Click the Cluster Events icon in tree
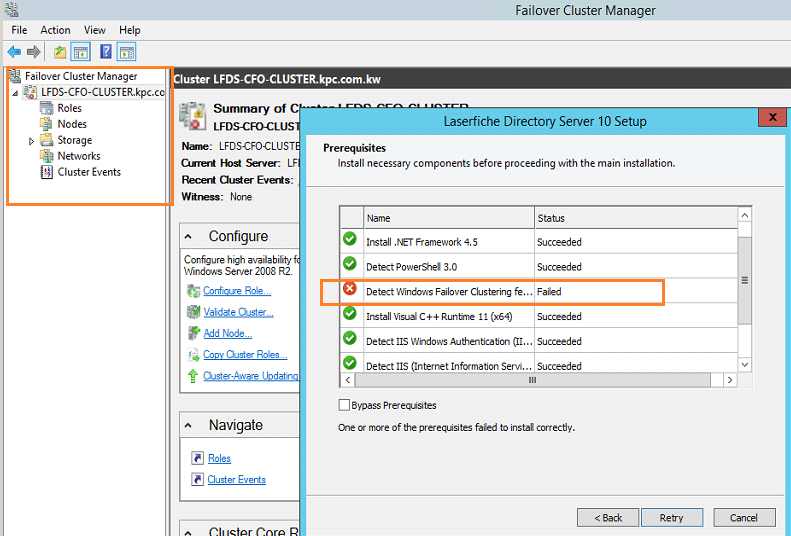This screenshot has height=536, width=791. pyautogui.click(x=46, y=172)
